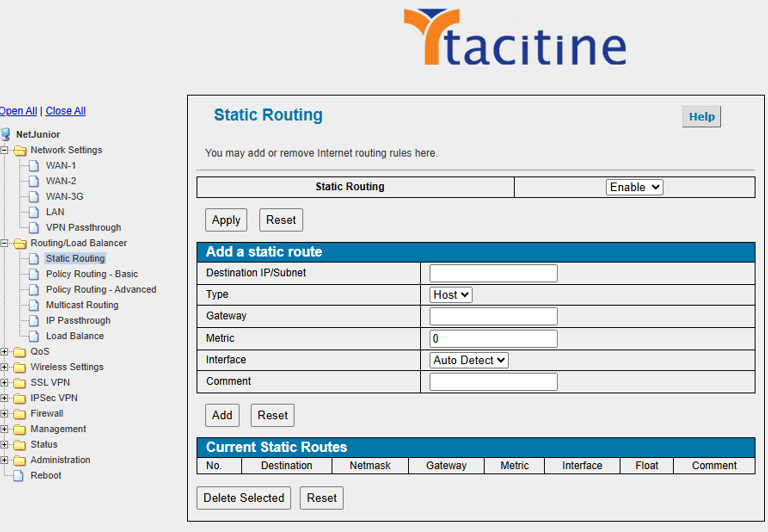The image size is (768, 532).
Task: Click the Network Settings folder icon
Action: pos(20,150)
